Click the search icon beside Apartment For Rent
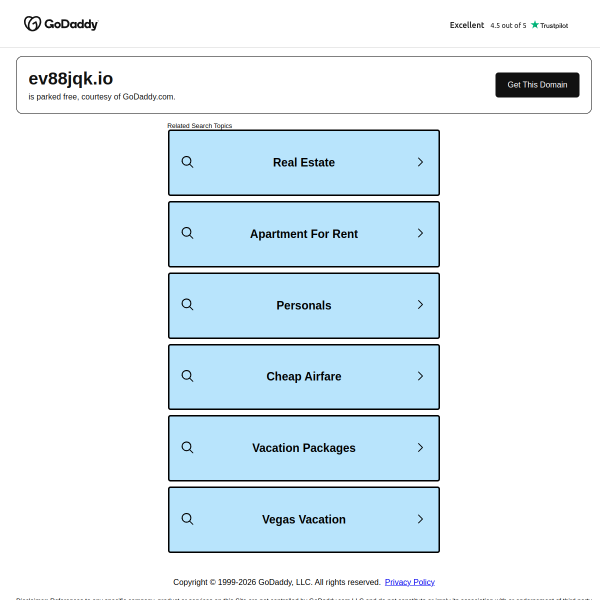 187,233
